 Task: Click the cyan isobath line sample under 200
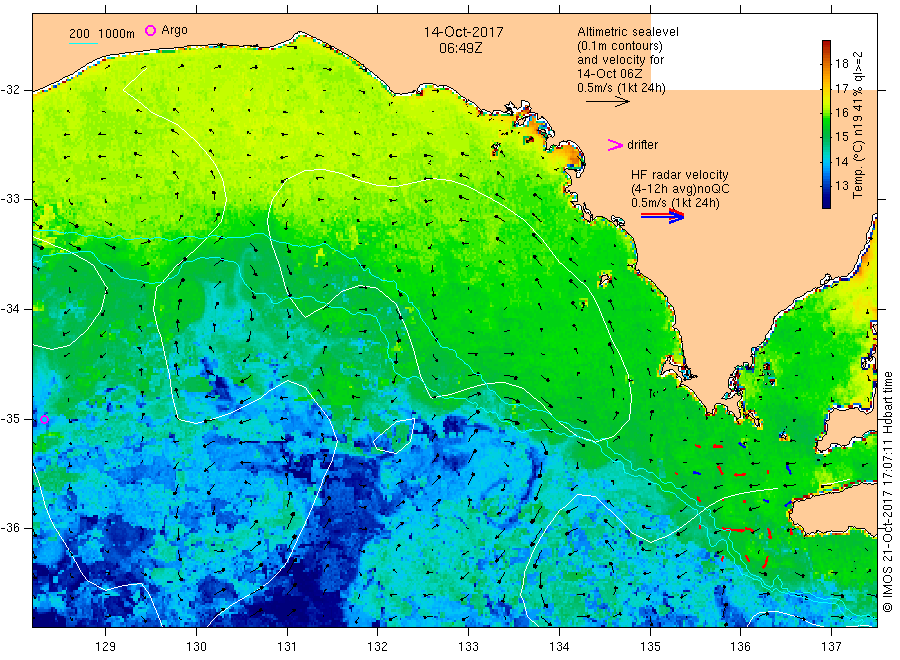click(x=83, y=43)
